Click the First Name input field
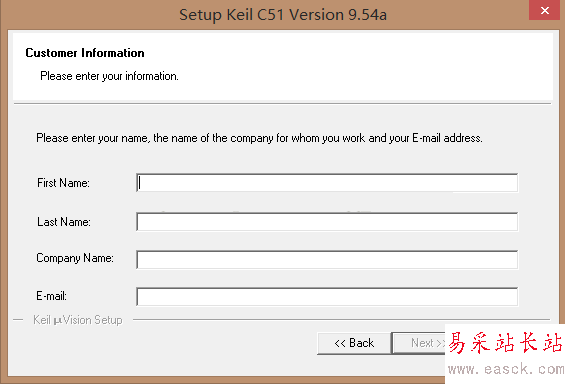 coord(327,183)
